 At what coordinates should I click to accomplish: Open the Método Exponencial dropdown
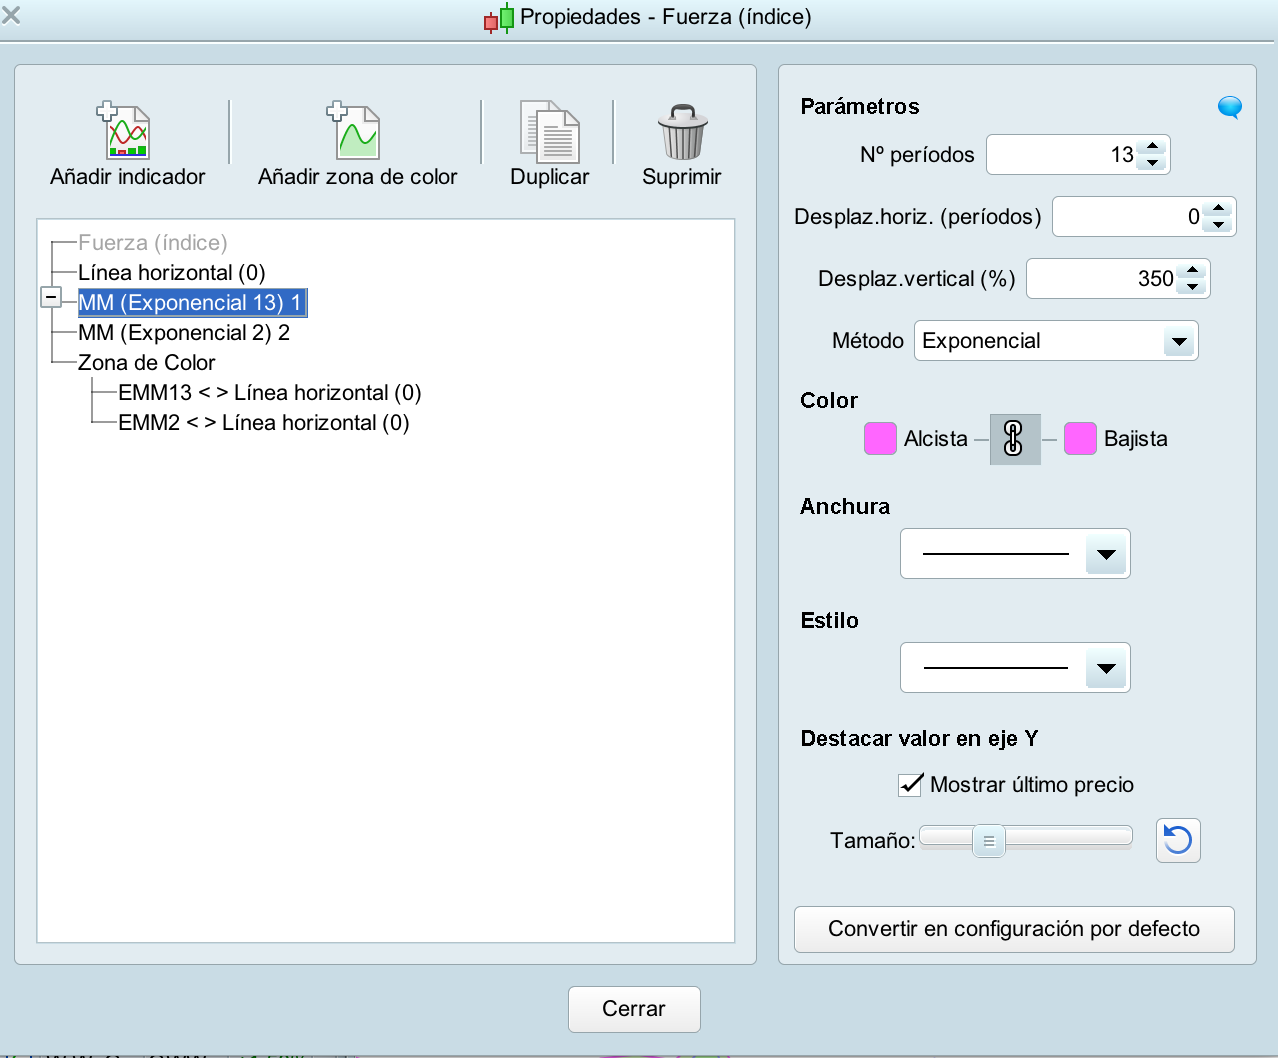point(1056,341)
